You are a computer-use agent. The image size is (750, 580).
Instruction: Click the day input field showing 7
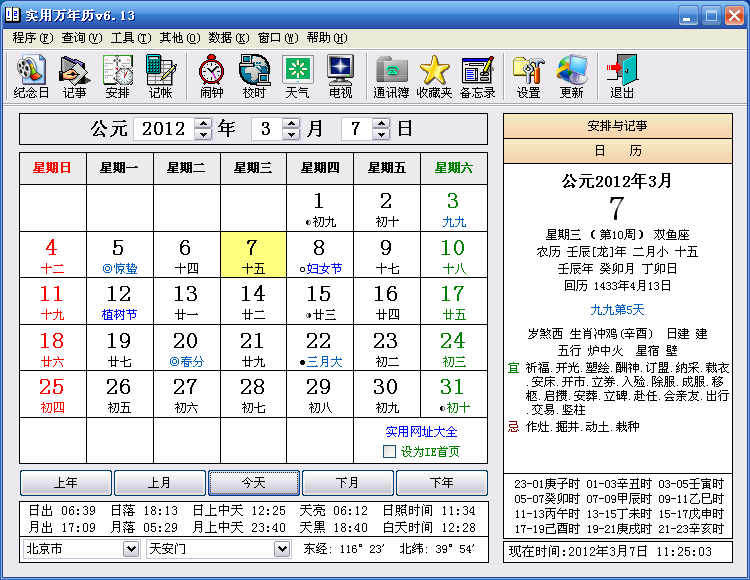tap(357, 129)
